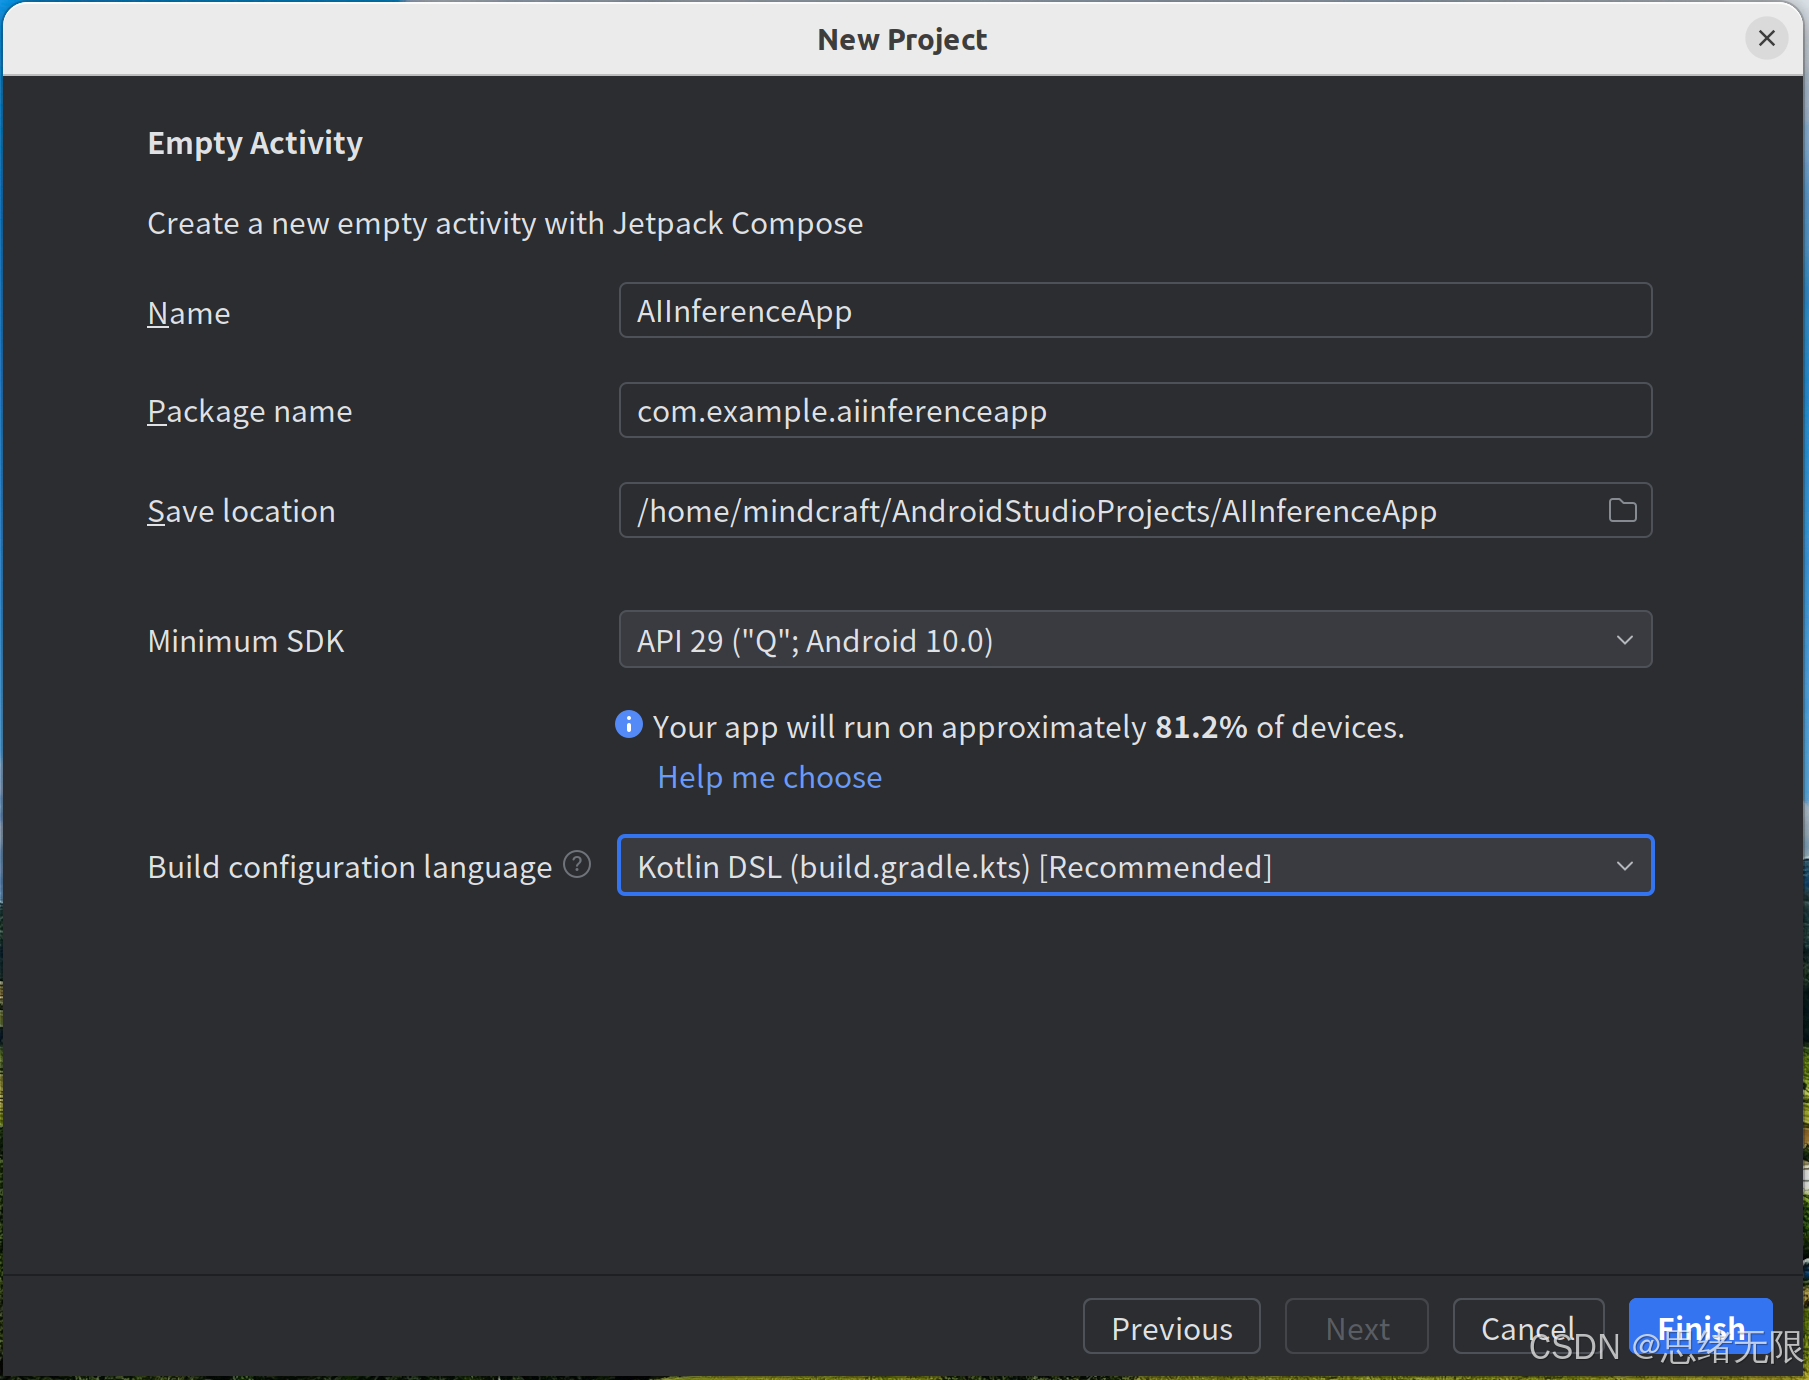Viewport: 1809px width, 1380px height.
Task: Click the Save location label
Action: pyautogui.click(x=241, y=510)
